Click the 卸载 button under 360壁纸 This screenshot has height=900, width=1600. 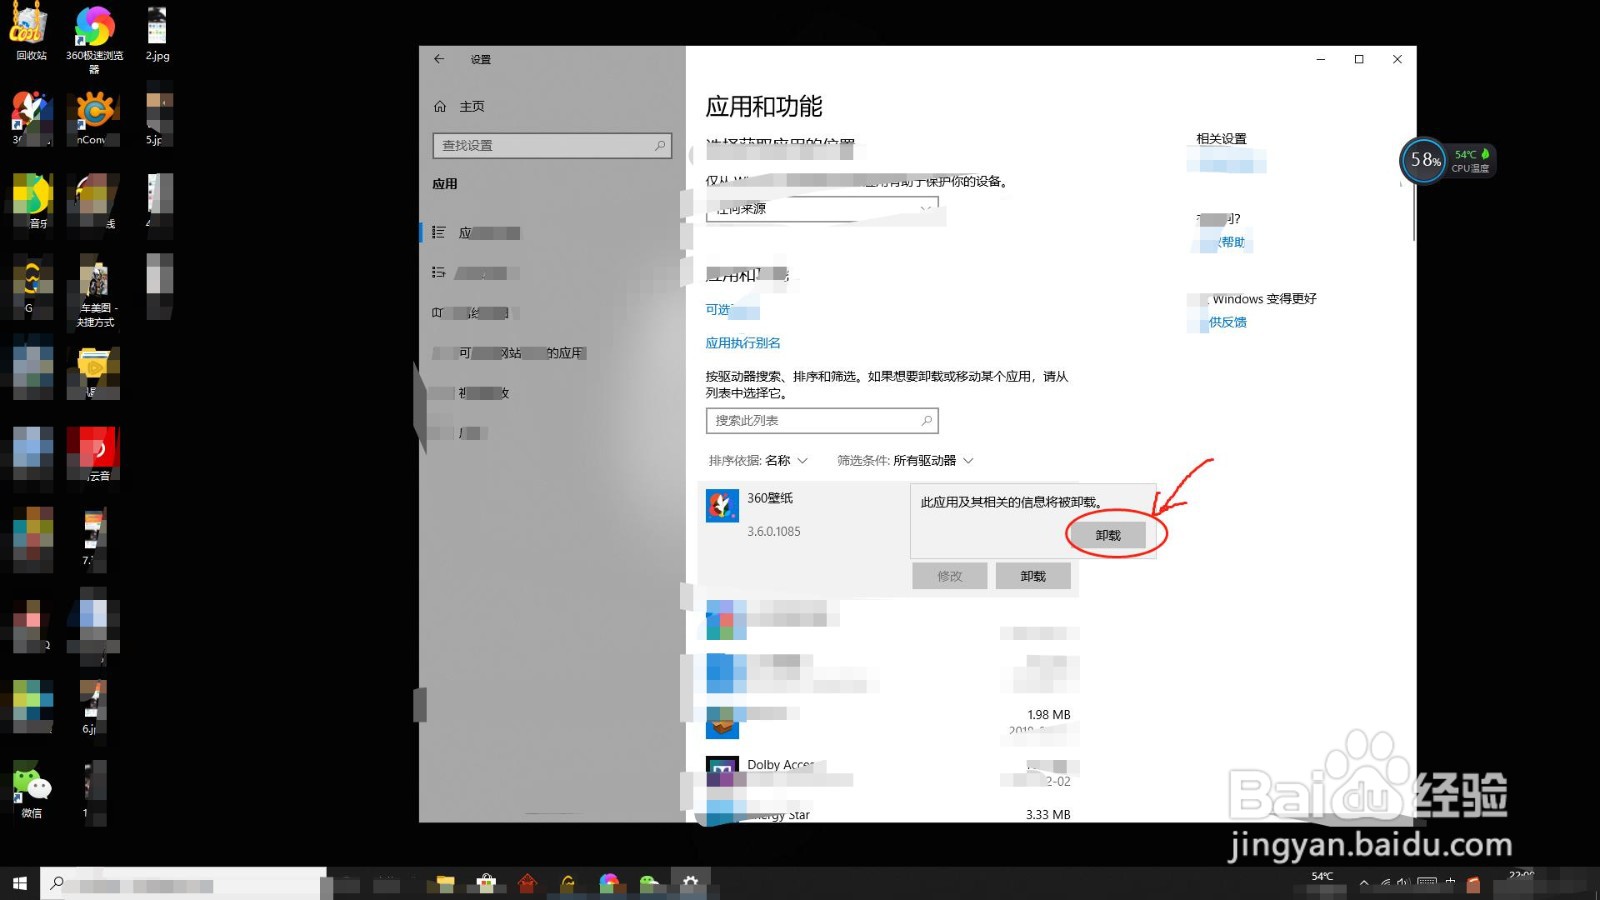[x=1033, y=576]
